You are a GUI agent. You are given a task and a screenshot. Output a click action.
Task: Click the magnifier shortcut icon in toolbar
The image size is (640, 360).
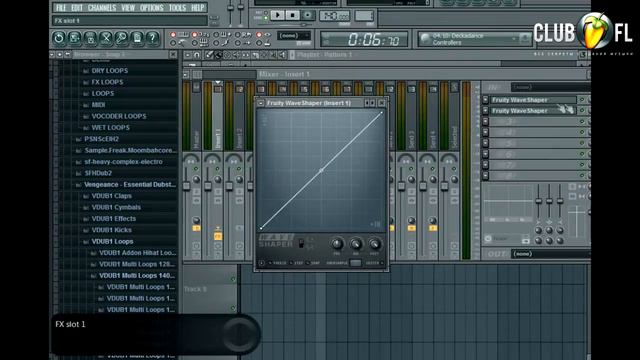(x=121, y=38)
